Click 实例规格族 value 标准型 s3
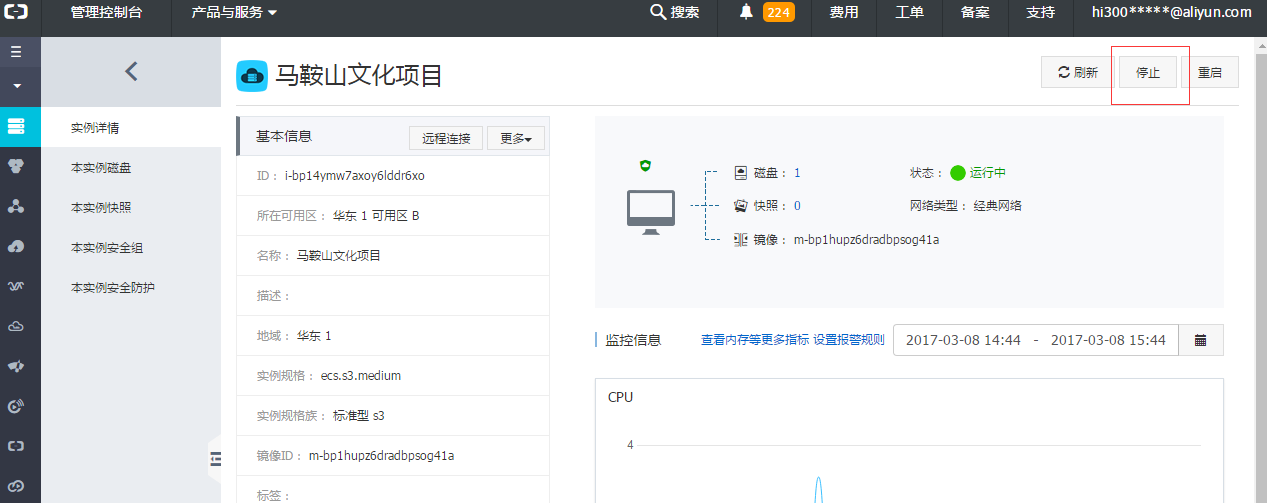The image size is (1267, 503). (x=358, y=415)
